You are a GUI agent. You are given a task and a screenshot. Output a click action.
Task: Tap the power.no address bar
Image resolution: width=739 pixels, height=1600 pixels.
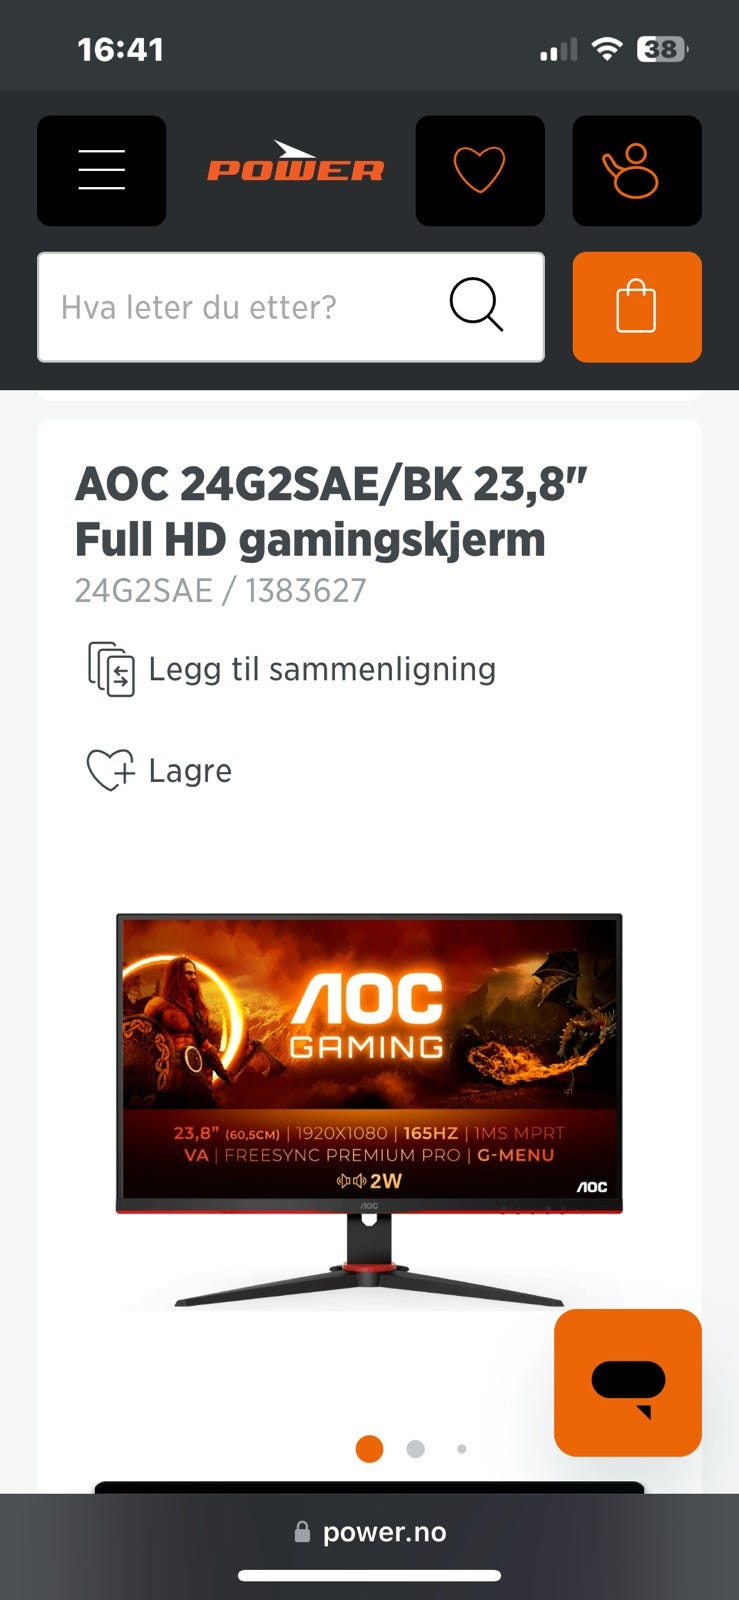370,1532
